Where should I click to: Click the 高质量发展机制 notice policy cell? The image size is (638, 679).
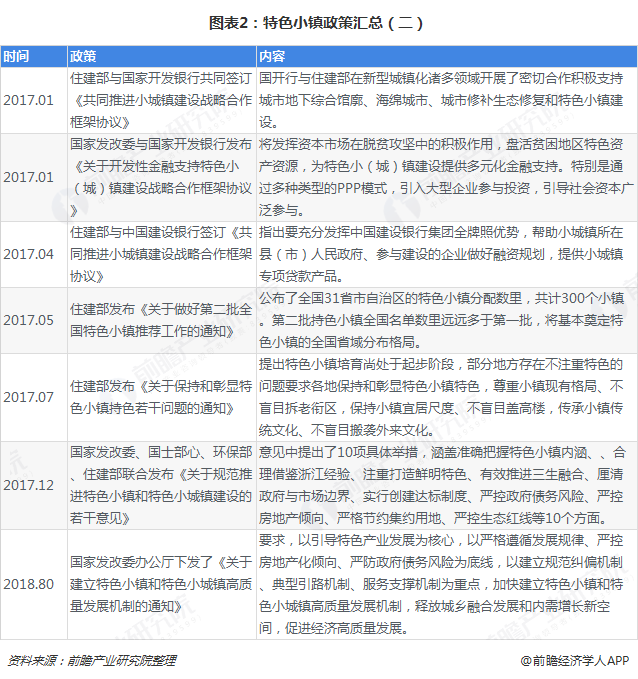[x=160, y=584]
